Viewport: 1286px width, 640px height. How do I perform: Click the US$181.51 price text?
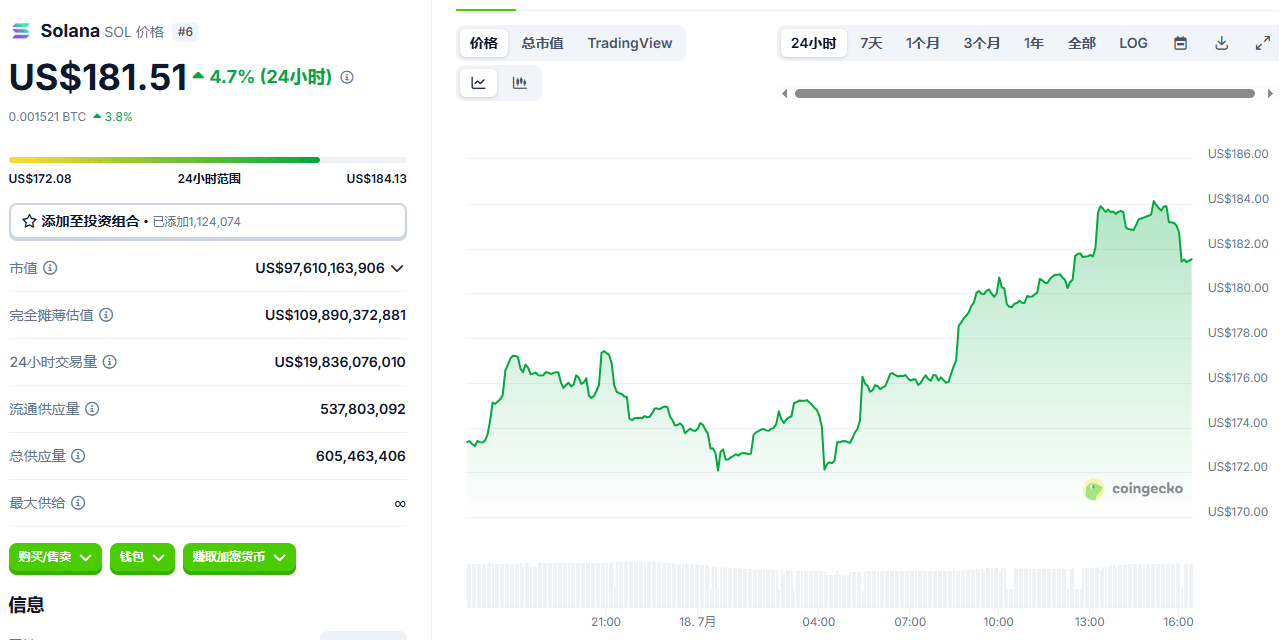point(98,77)
